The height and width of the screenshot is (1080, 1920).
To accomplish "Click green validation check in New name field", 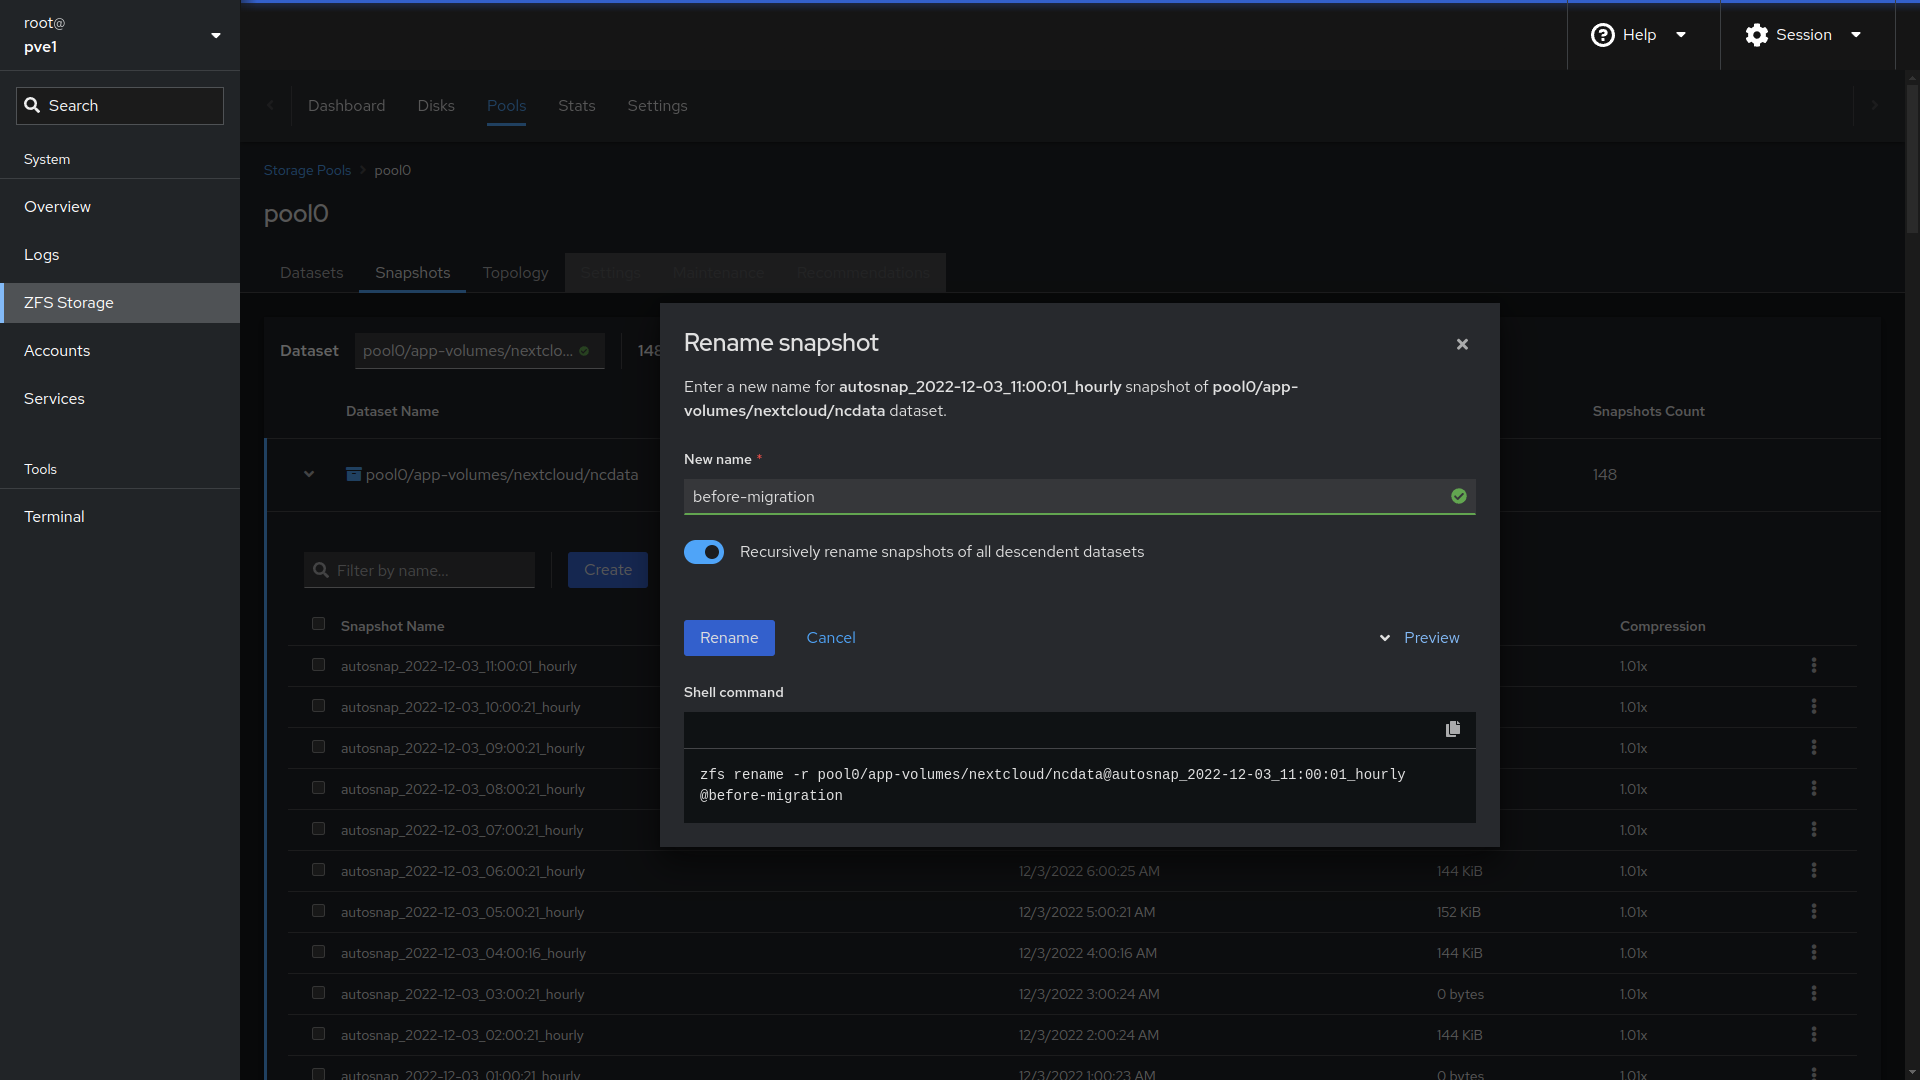I will point(1459,496).
